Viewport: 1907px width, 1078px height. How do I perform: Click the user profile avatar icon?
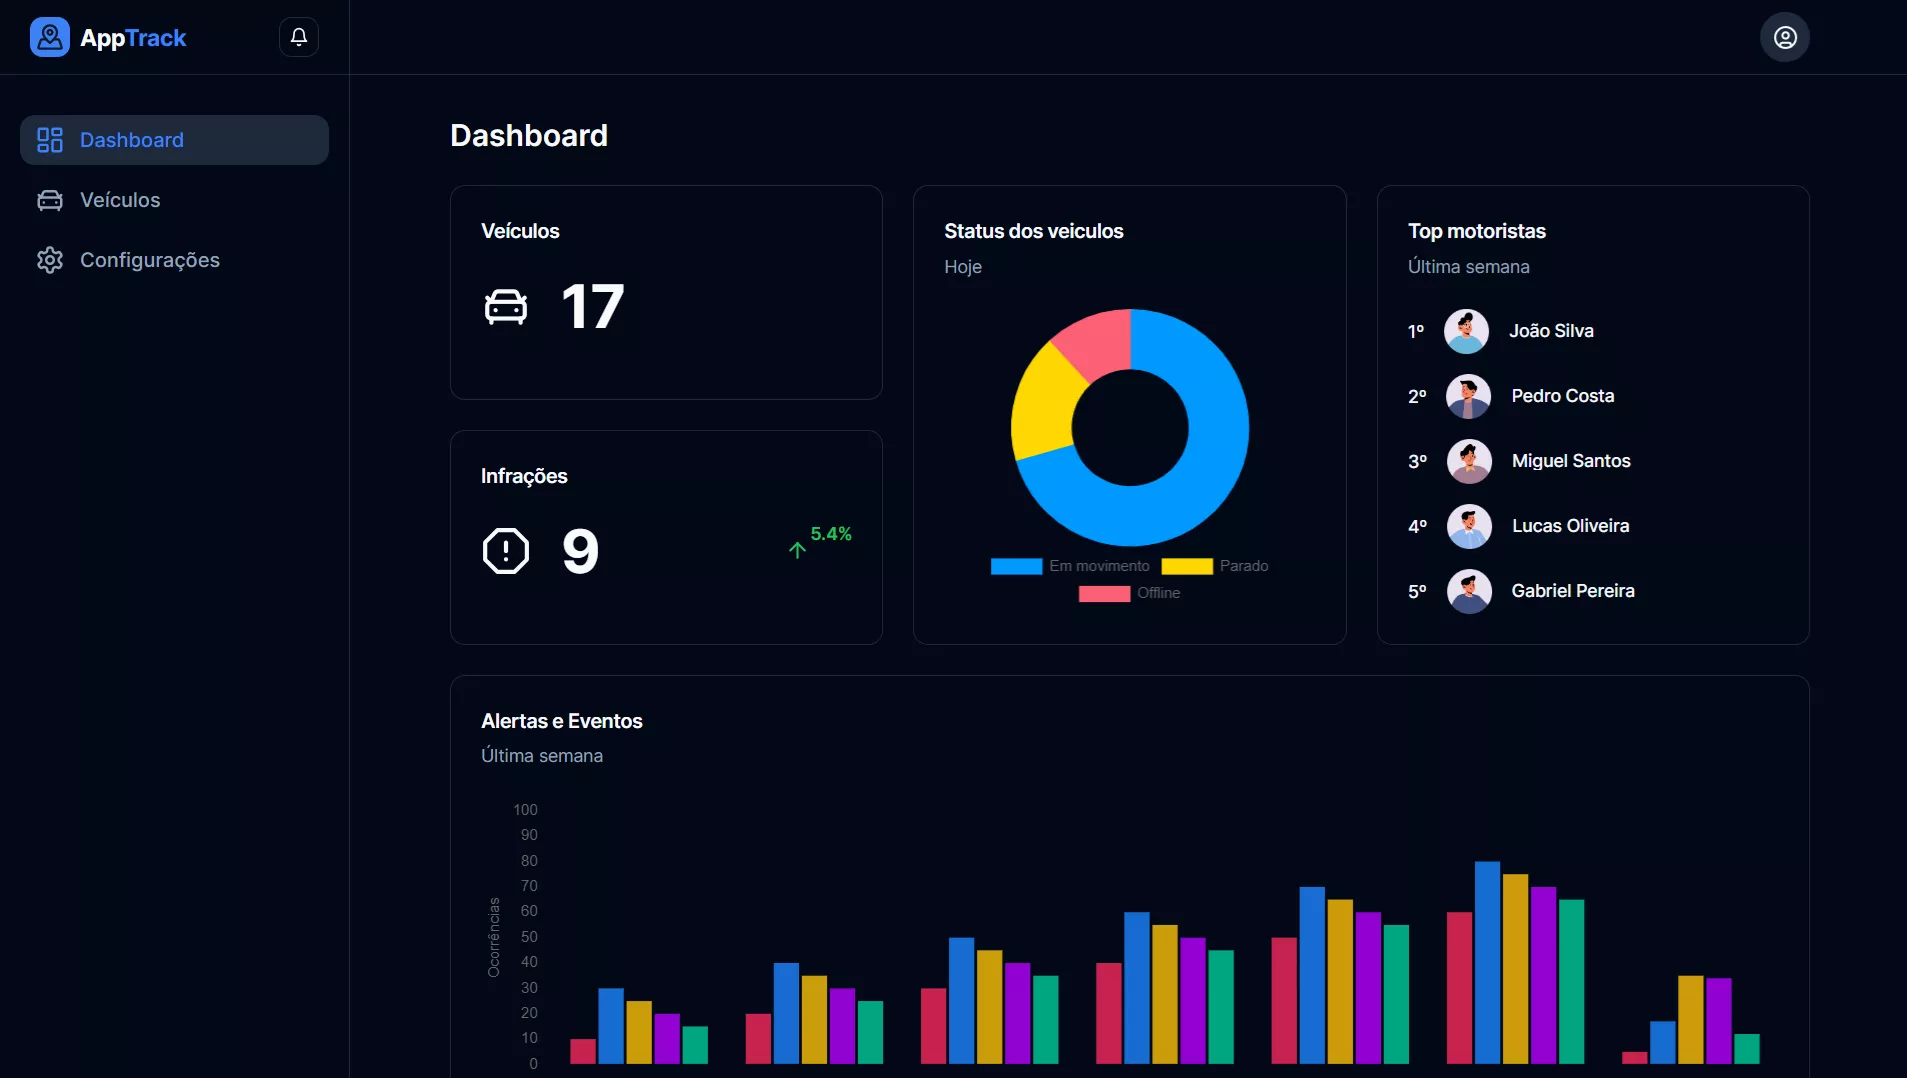[1784, 37]
